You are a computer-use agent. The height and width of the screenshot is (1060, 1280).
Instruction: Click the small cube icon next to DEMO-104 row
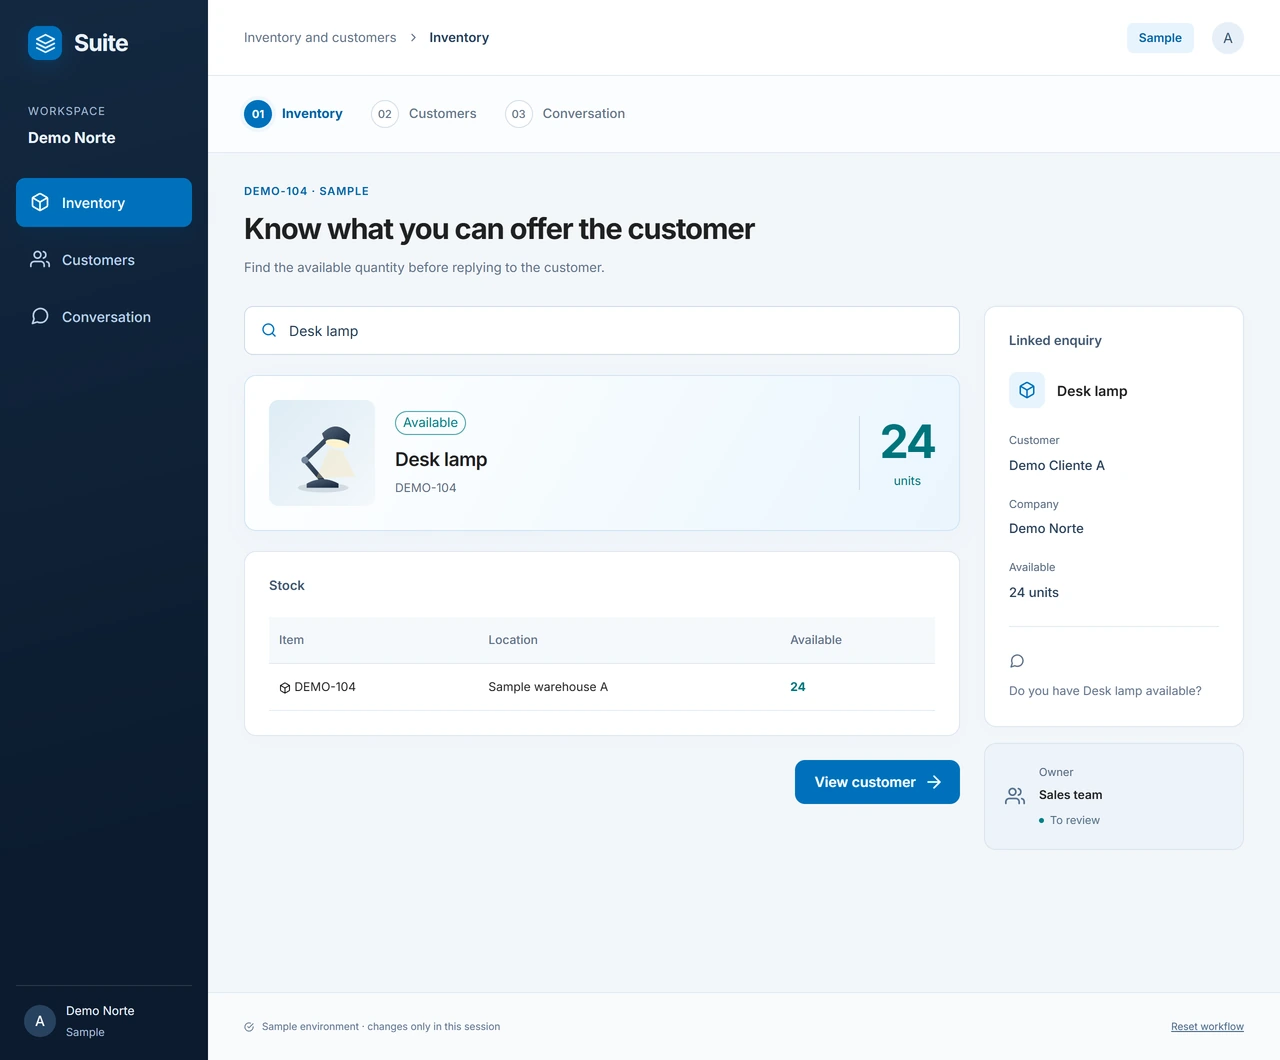[285, 688]
